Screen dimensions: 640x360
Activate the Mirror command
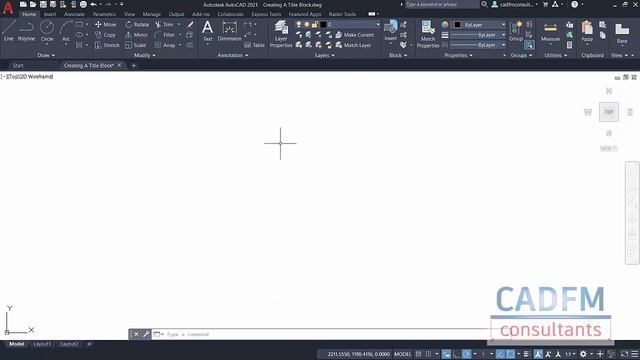(x=137, y=35)
